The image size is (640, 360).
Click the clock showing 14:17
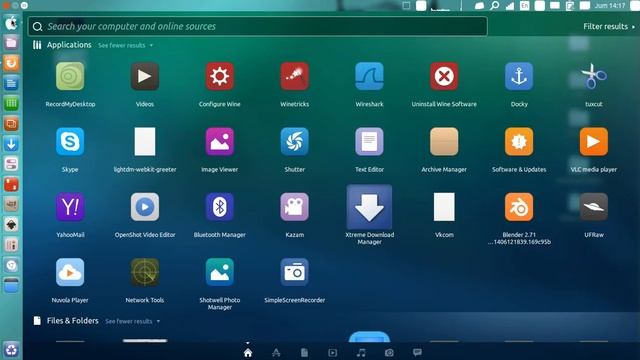click(610, 6)
